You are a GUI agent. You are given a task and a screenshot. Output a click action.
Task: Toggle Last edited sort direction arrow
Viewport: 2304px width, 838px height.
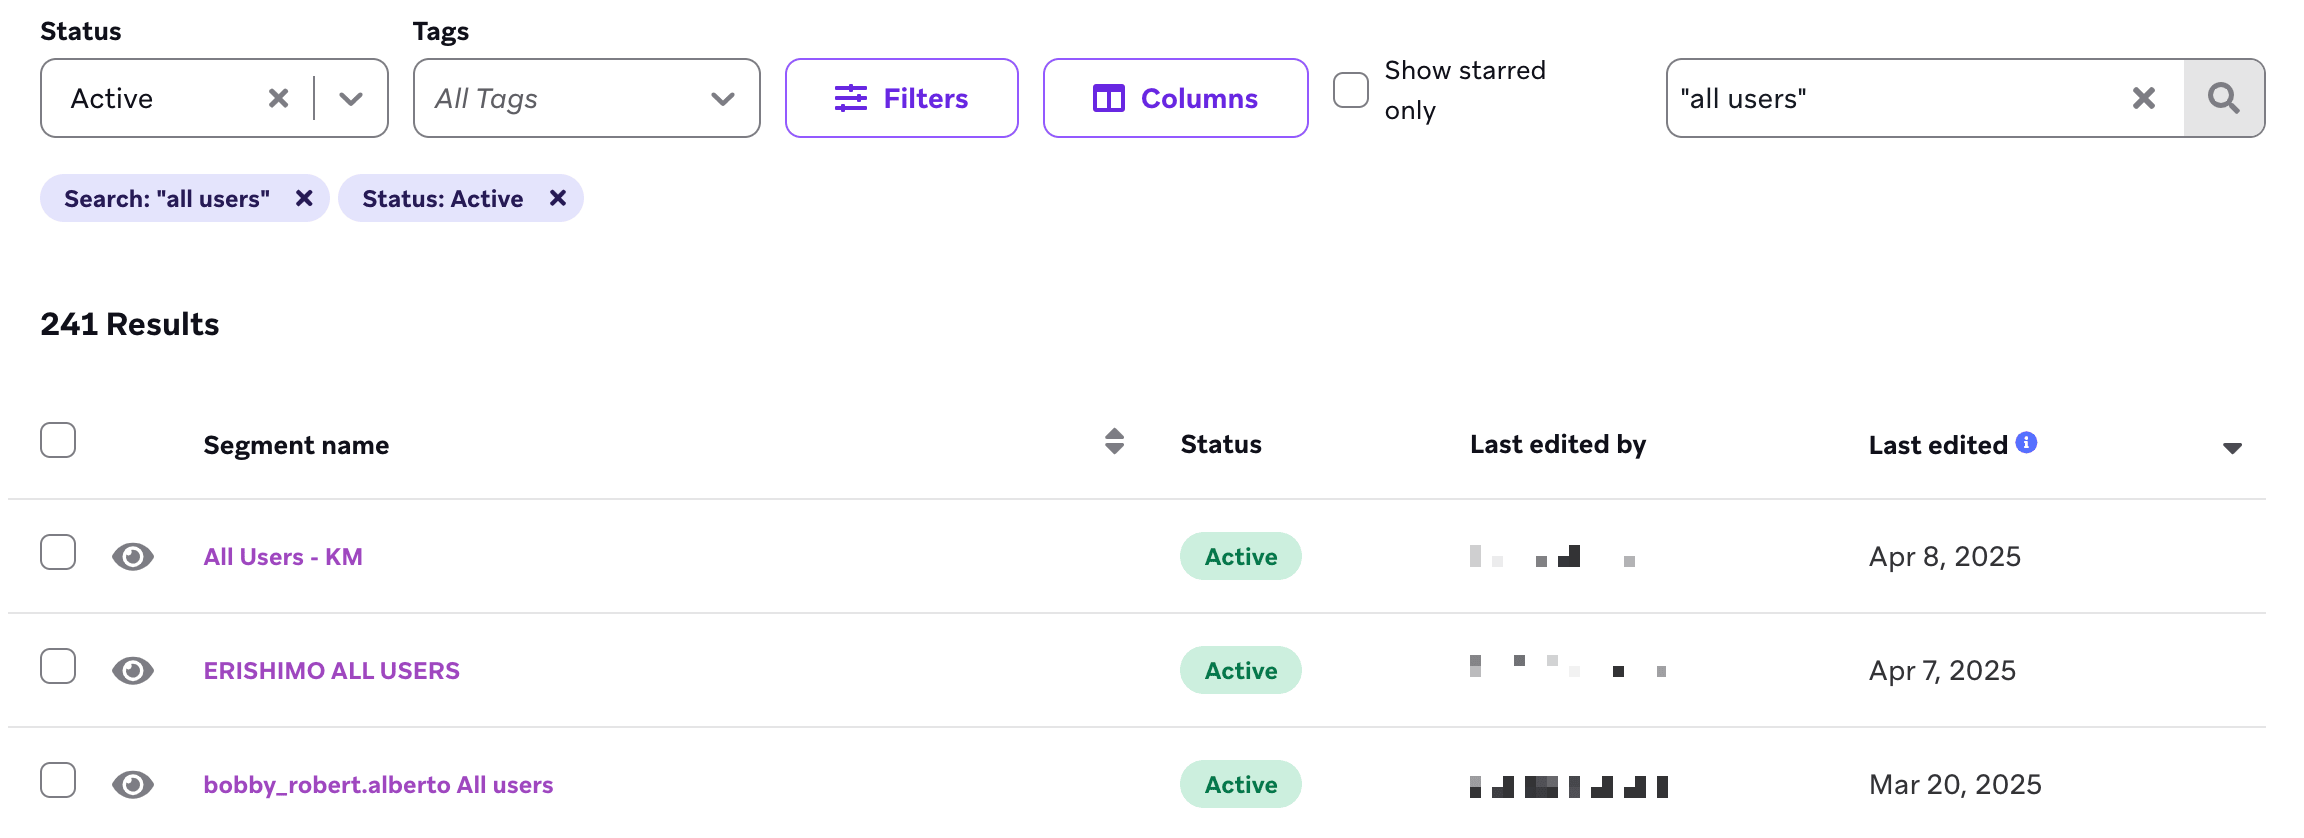(2231, 448)
